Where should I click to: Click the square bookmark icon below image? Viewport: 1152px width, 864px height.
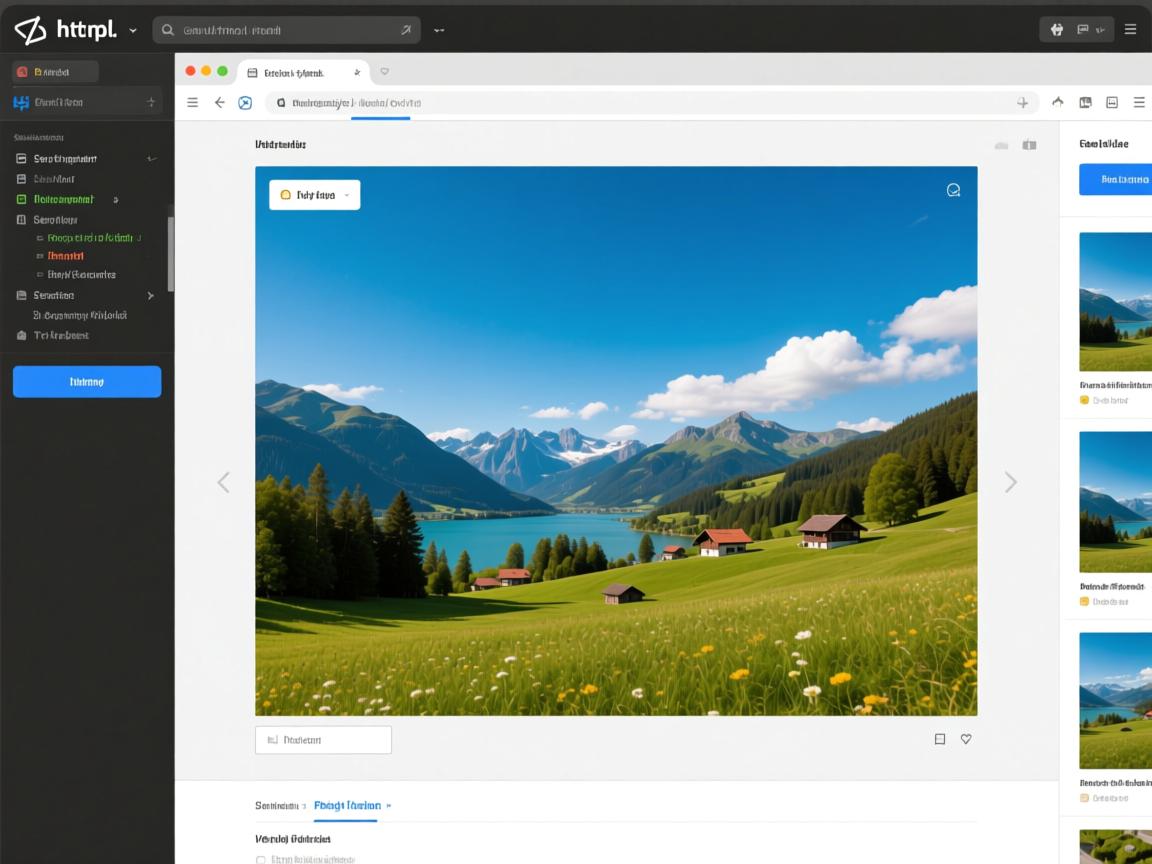pos(939,739)
